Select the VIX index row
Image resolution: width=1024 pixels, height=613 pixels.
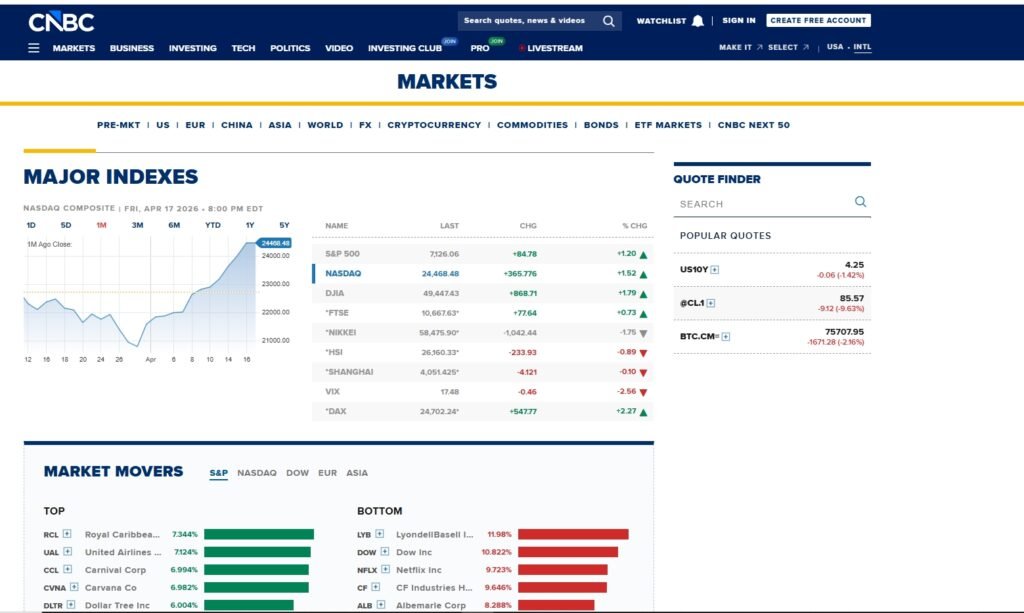point(483,392)
